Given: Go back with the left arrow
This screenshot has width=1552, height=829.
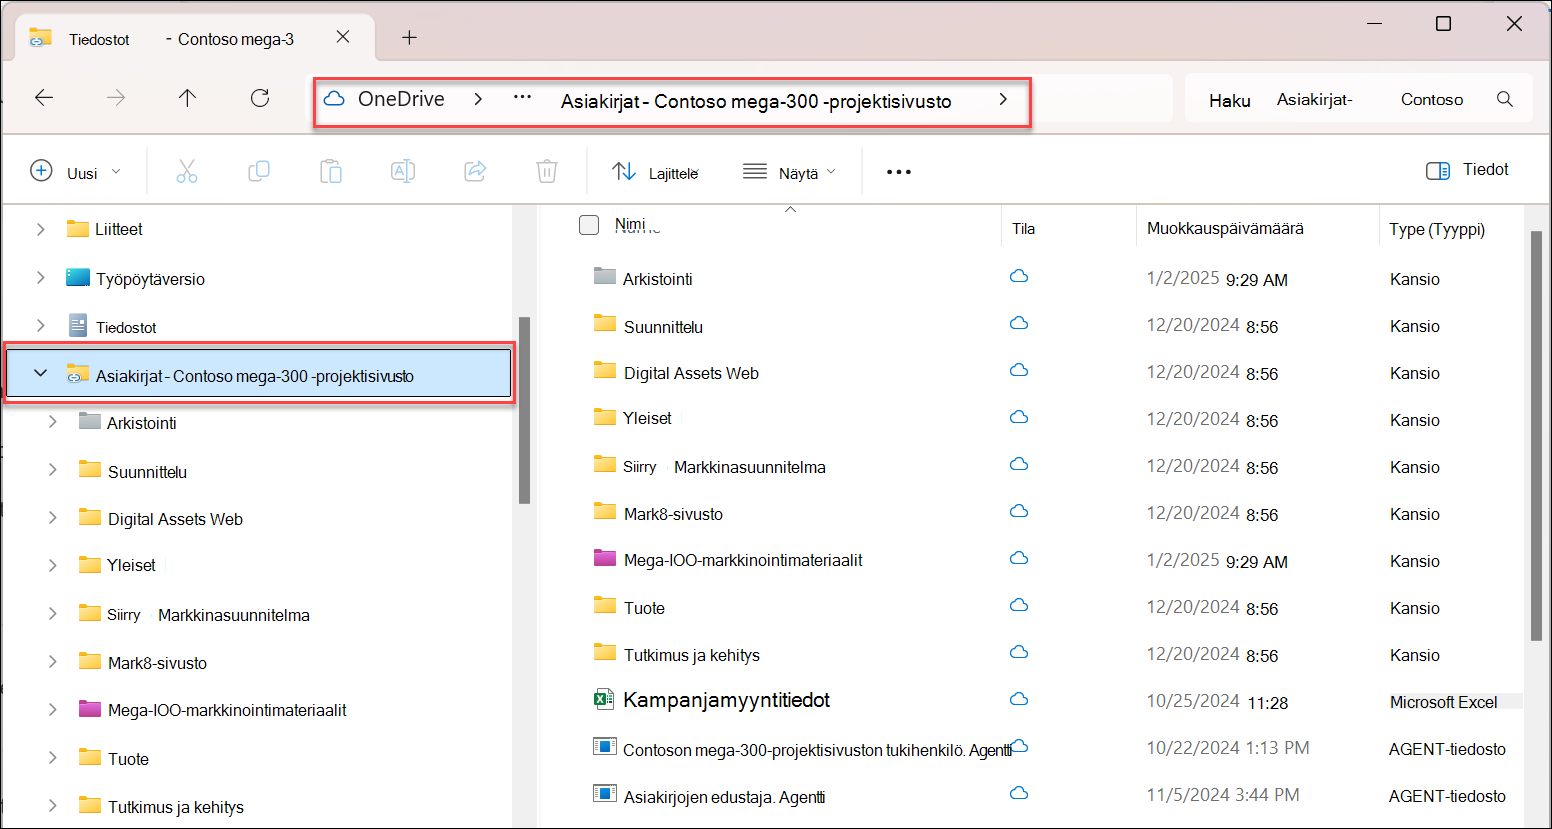Looking at the screenshot, I should tap(44, 98).
